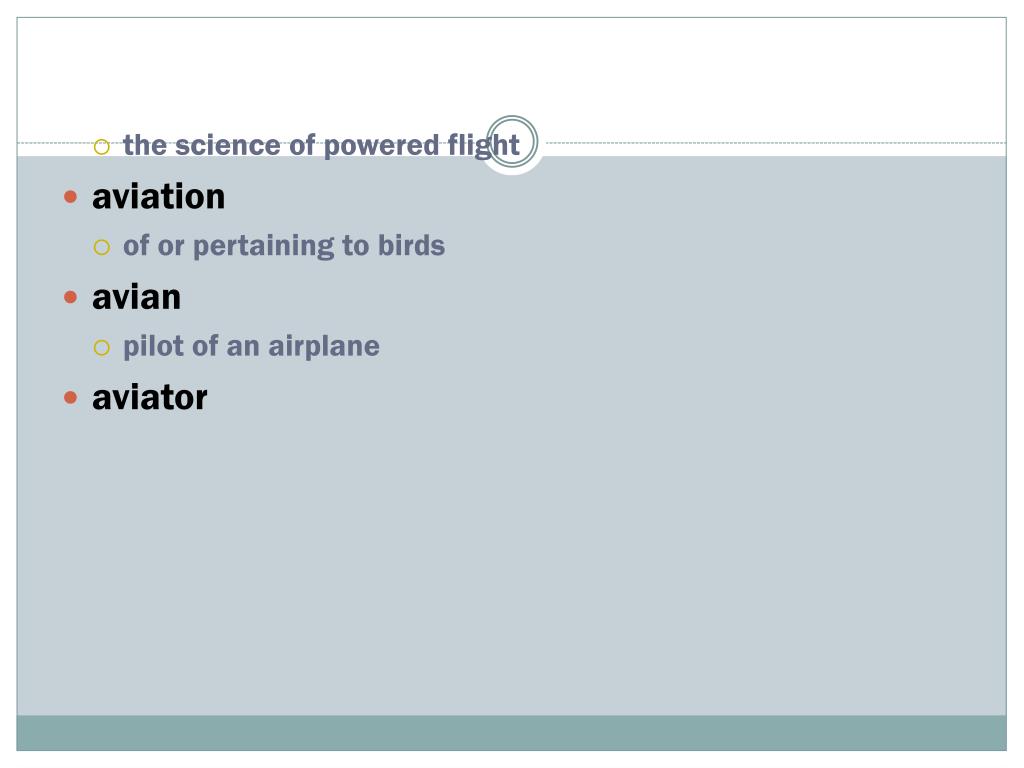Click hollow bullet before 'of or pertaining to birds'
1024x768 pixels.
(101, 248)
